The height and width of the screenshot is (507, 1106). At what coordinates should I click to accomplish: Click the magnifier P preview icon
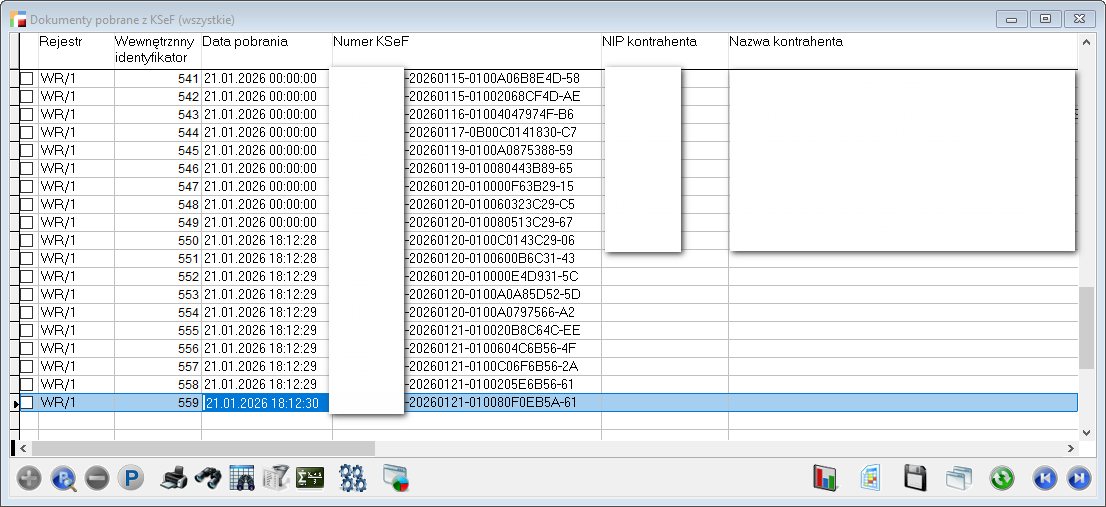(63, 478)
